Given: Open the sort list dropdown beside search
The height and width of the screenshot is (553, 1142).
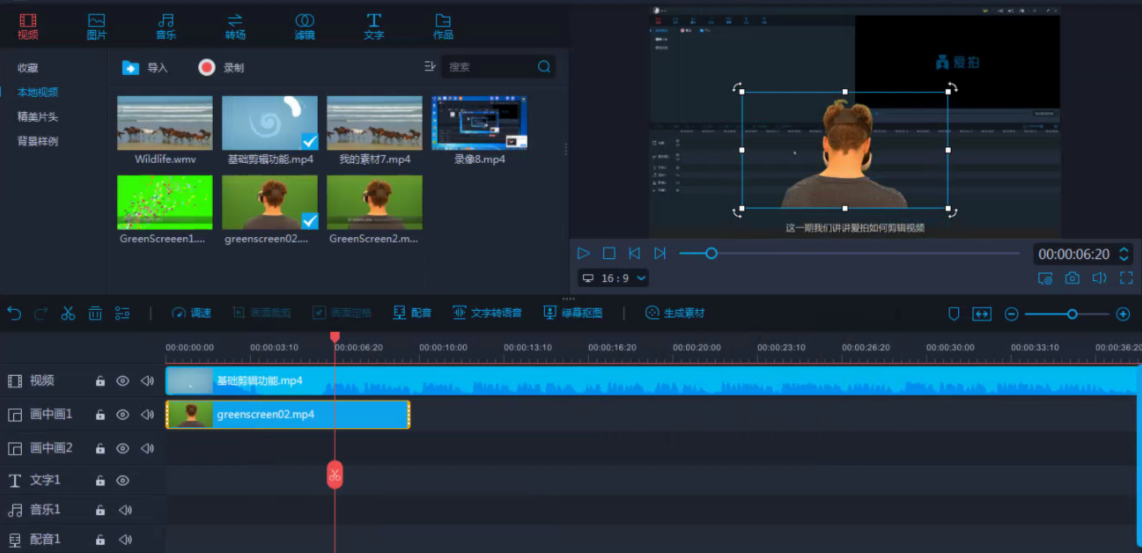Looking at the screenshot, I should pos(430,67).
